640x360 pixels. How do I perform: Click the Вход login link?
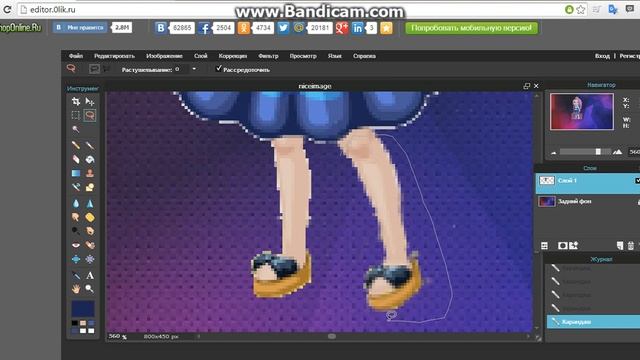602,56
